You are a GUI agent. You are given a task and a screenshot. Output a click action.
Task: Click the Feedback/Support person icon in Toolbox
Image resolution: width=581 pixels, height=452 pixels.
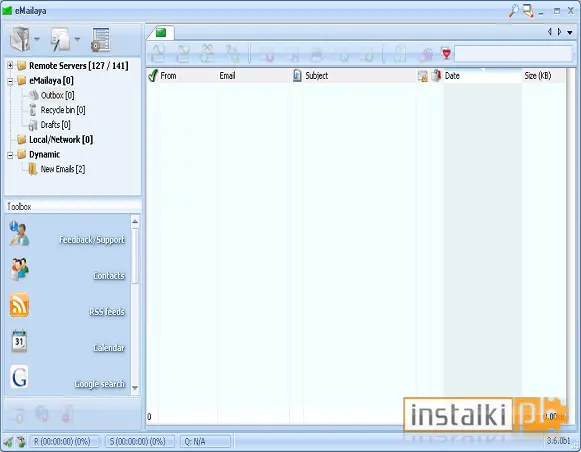(19, 233)
